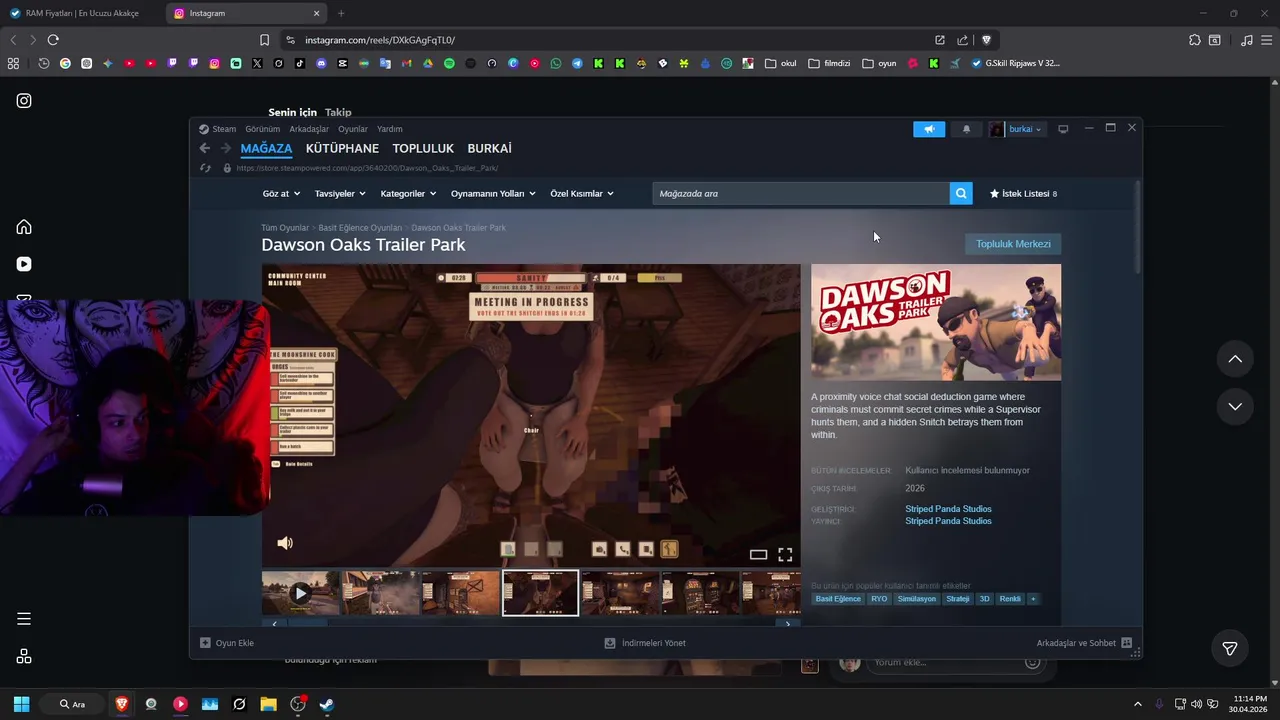Viewport: 1280px width, 720px height.
Task: Open the Oyunlar menu
Action: click(x=353, y=129)
